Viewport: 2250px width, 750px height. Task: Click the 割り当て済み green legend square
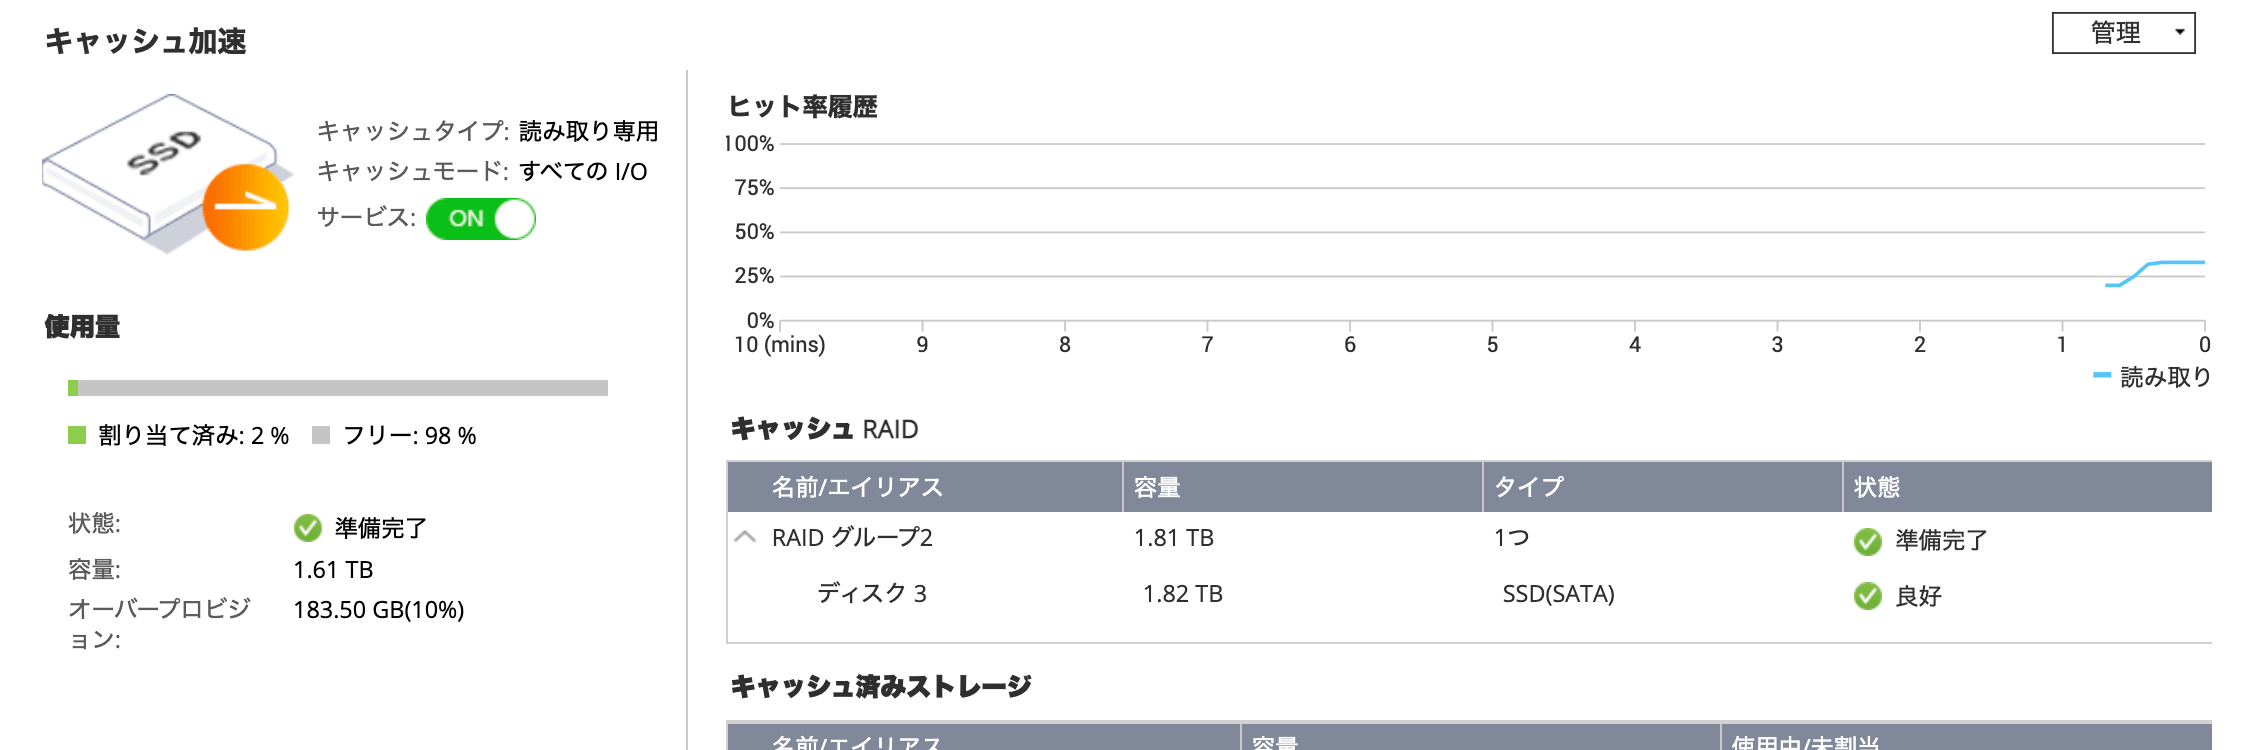76,435
